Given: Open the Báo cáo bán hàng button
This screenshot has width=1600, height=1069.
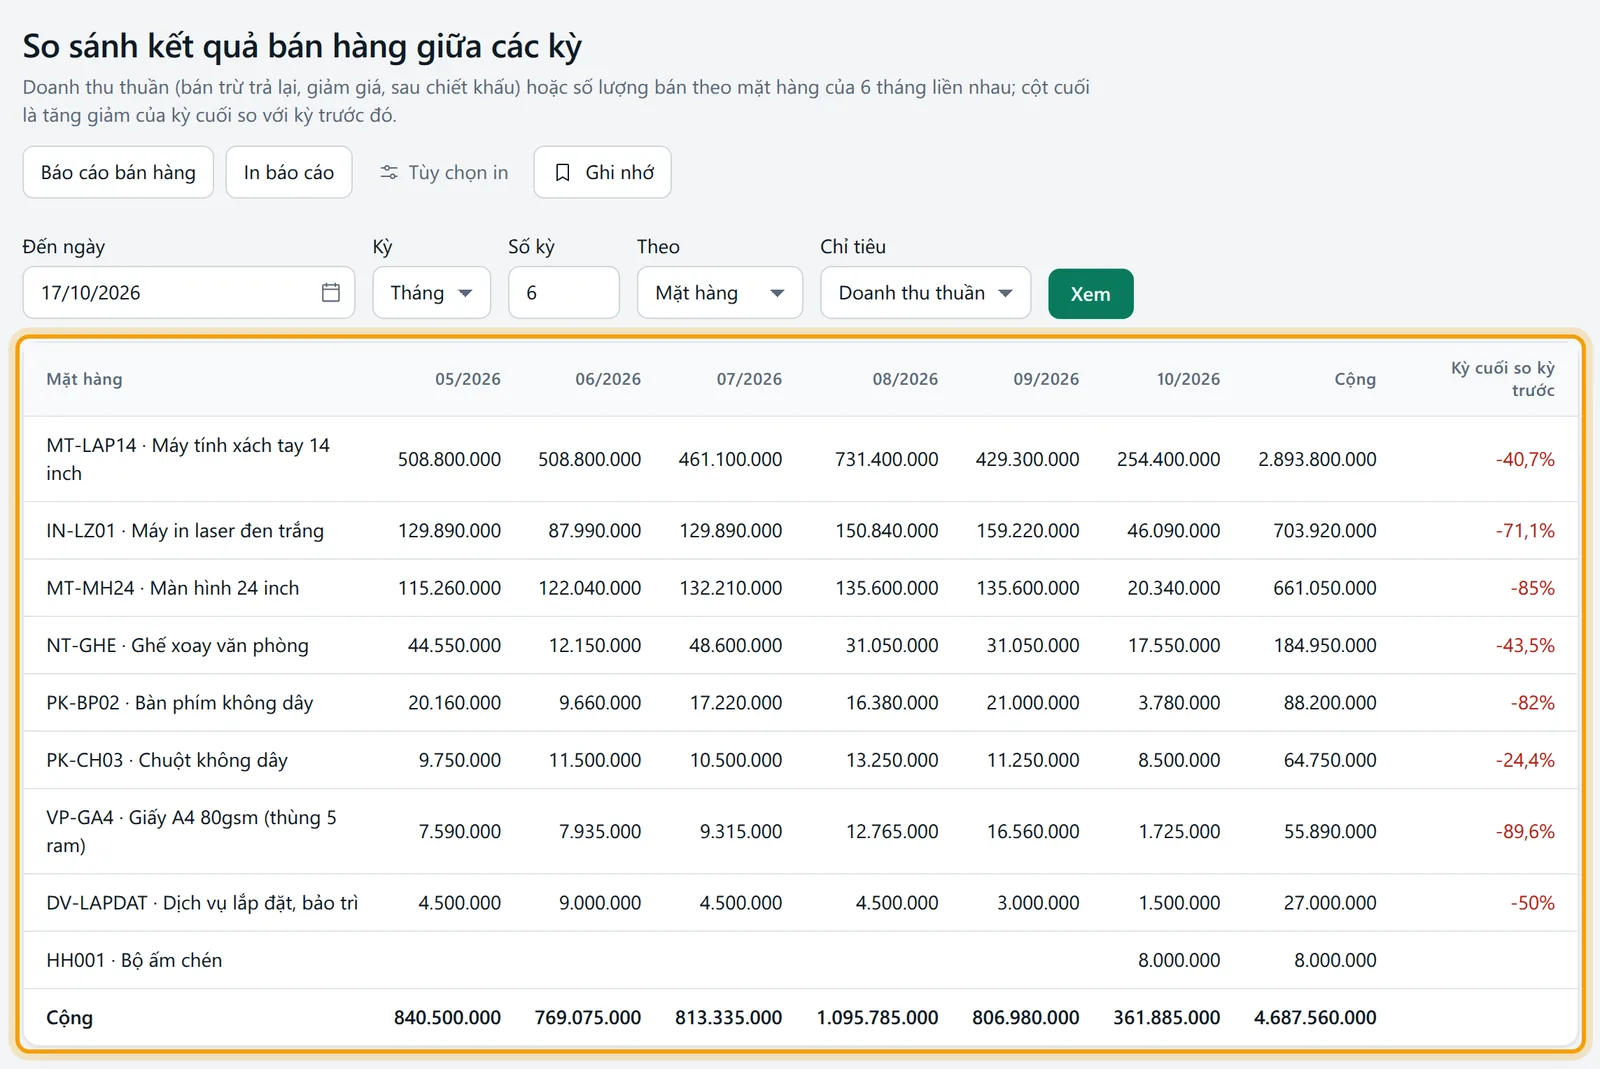Looking at the screenshot, I should coord(118,172).
